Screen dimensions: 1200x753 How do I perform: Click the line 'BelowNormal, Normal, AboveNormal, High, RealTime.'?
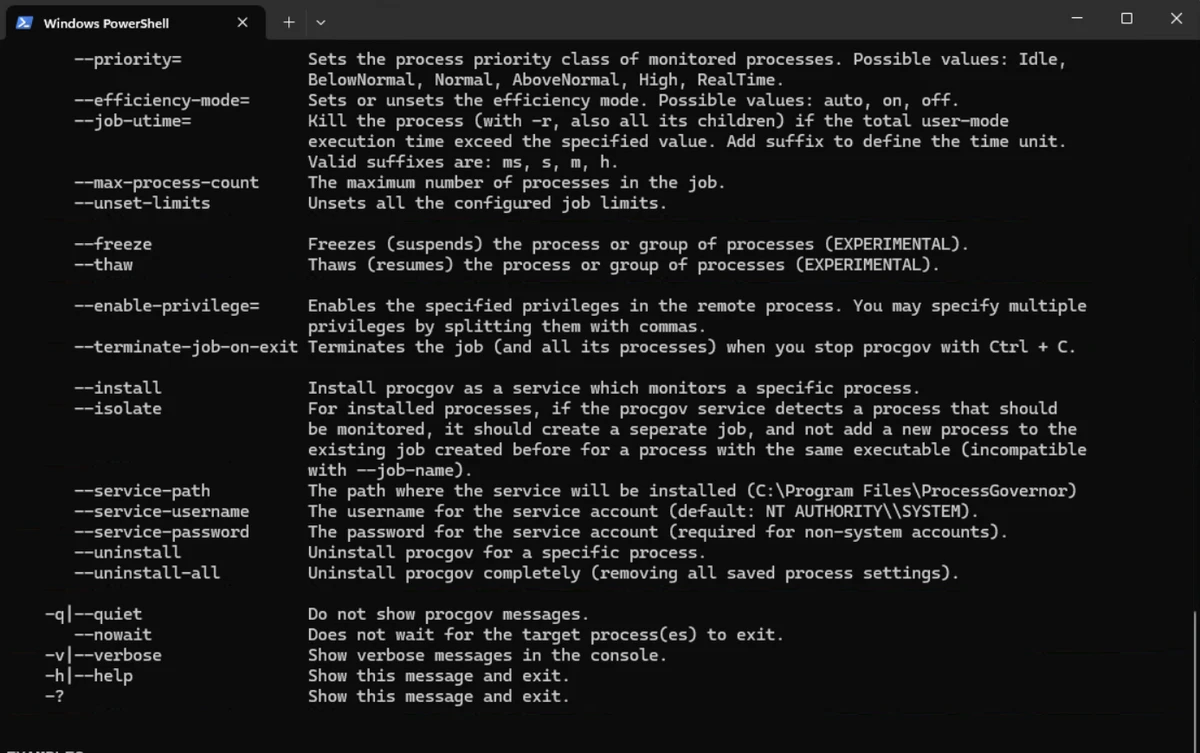tap(546, 80)
